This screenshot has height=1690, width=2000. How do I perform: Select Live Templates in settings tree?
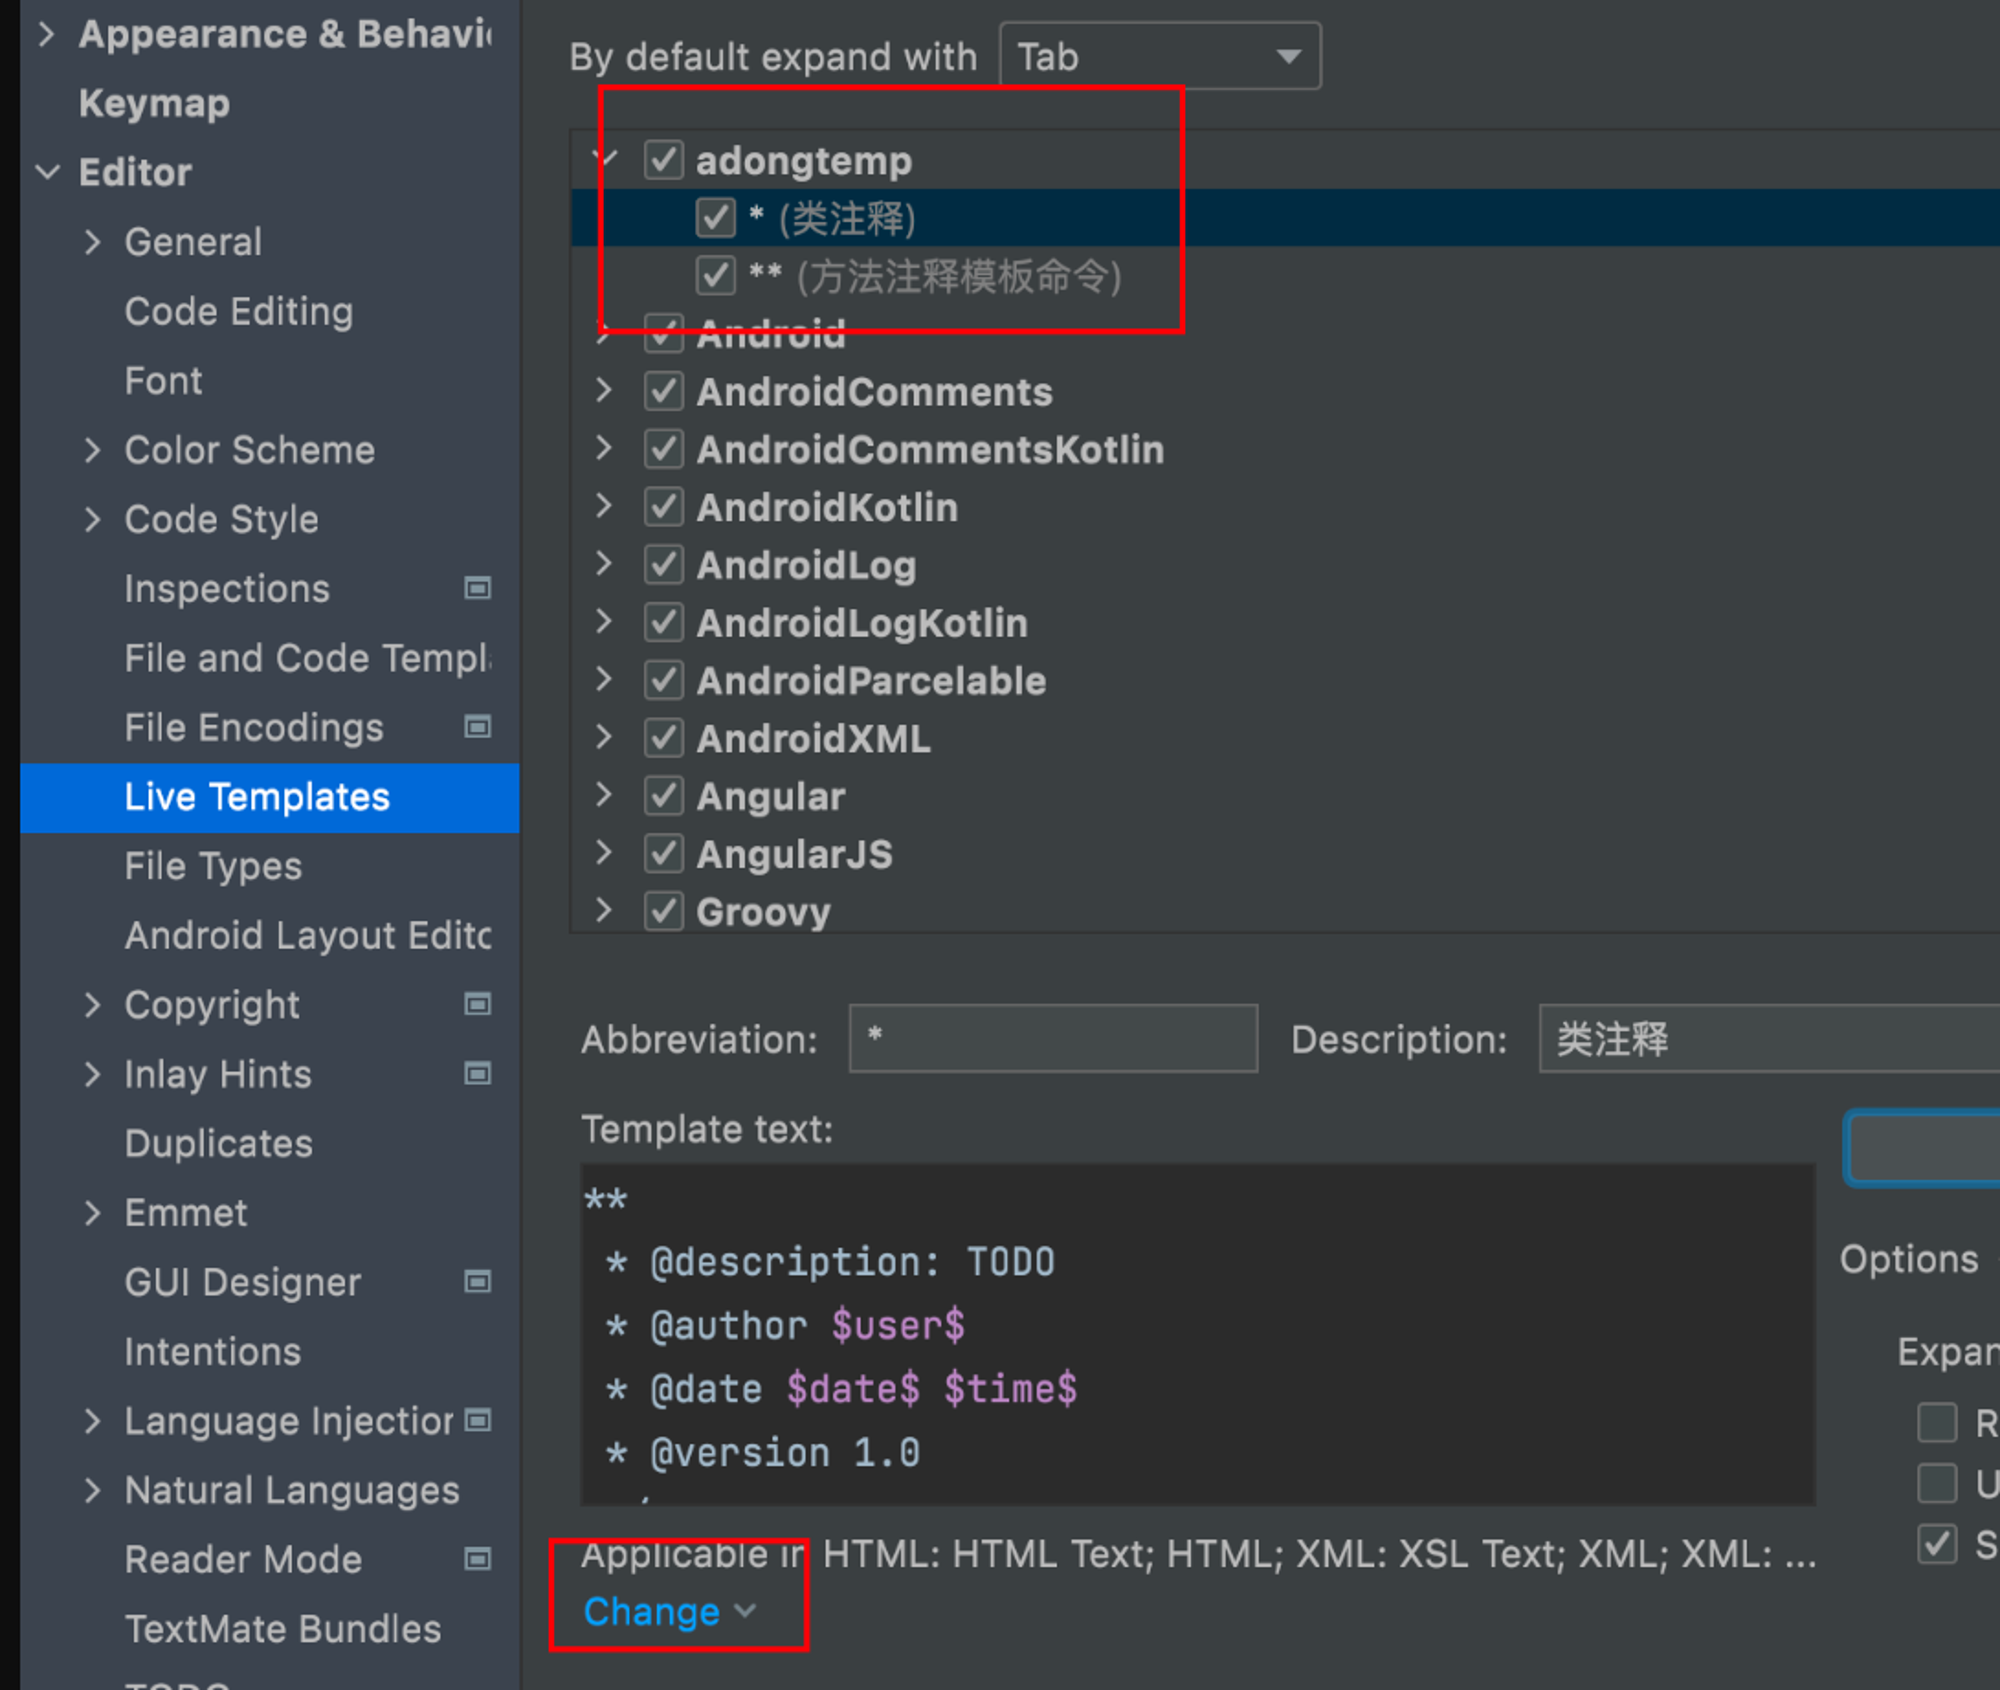(270, 797)
